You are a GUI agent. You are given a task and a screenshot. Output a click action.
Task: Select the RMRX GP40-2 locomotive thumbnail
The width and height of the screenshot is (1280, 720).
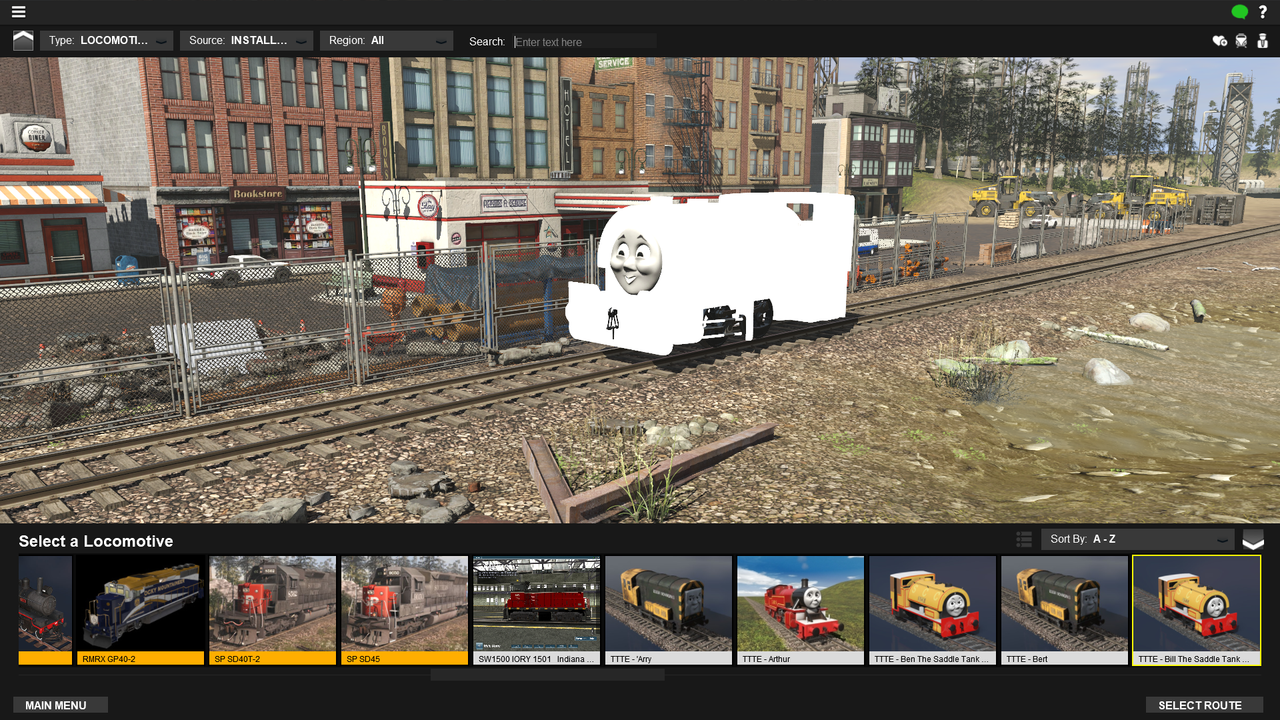pos(140,611)
